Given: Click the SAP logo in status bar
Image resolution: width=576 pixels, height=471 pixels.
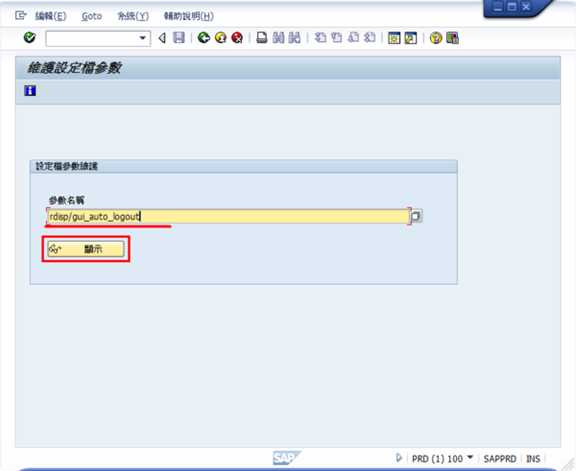Looking at the screenshot, I should [287, 458].
